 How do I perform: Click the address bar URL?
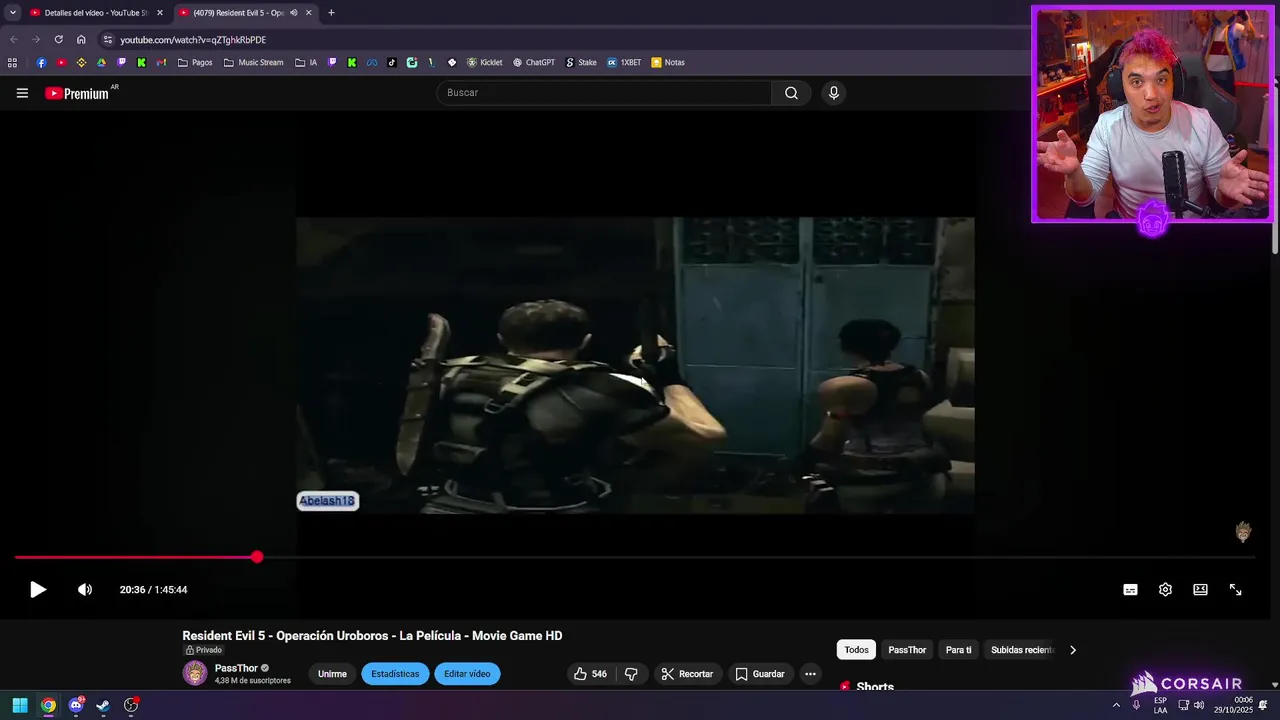click(193, 40)
